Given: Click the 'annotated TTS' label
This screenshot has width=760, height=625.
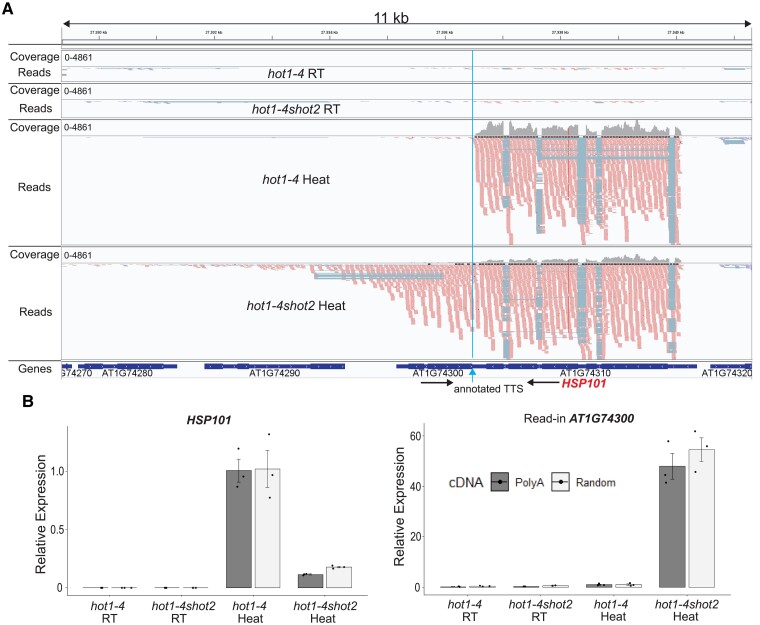Looking at the screenshot, I should [x=488, y=389].
